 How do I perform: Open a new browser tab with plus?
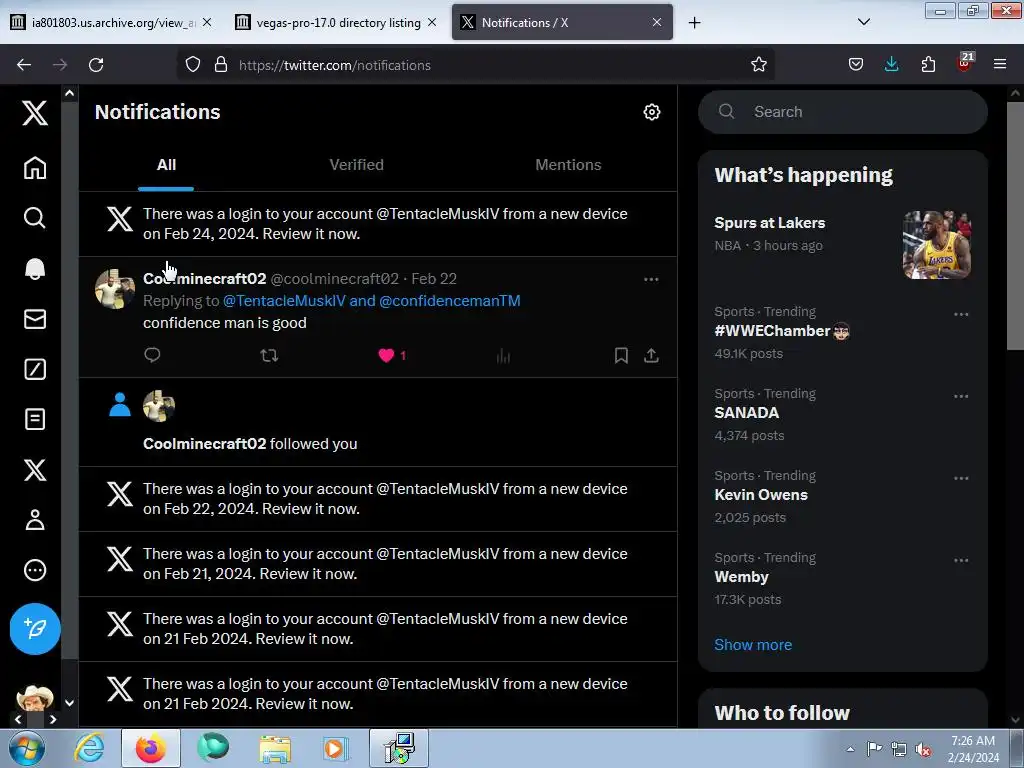click(x=694, y=23)
